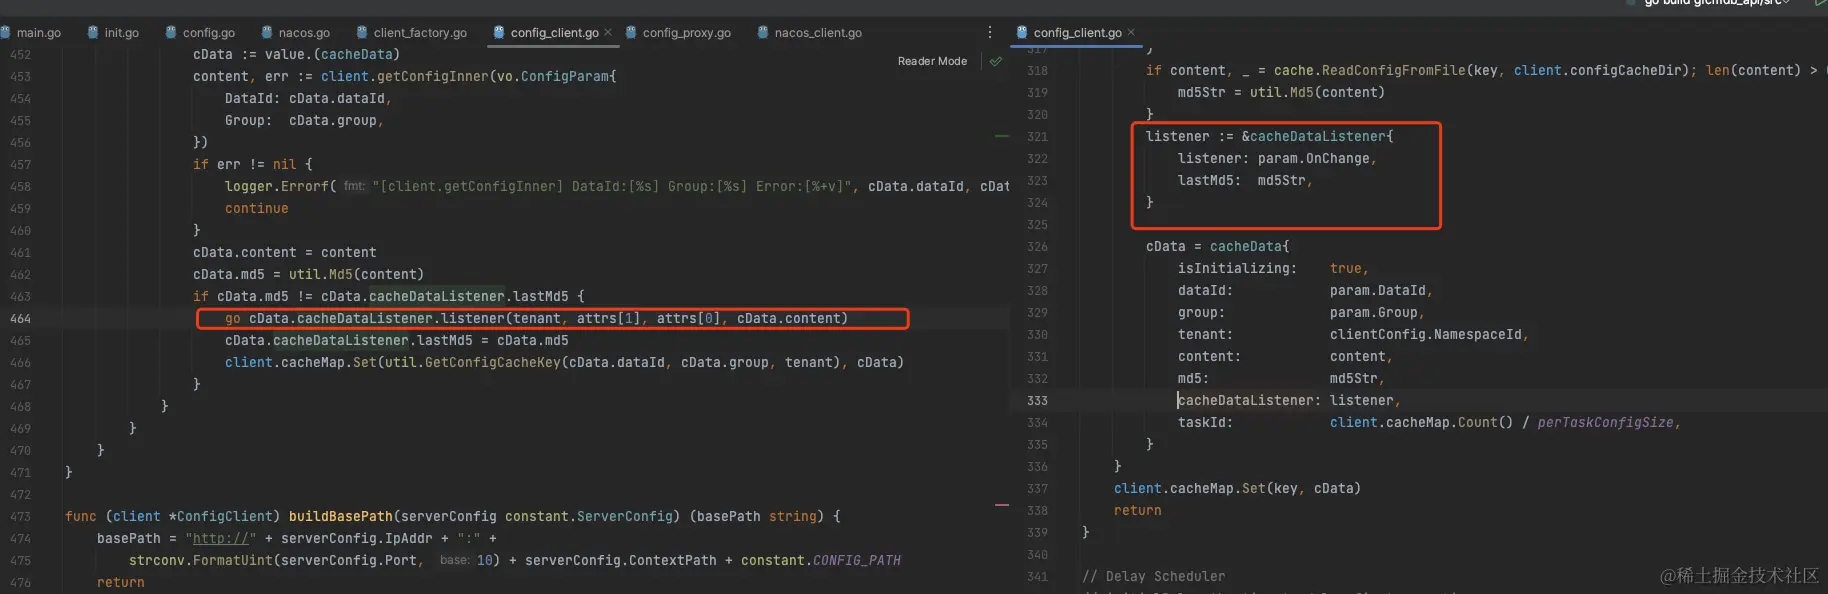Open the editor tabs three-dot options menu

tap(990, 33)
